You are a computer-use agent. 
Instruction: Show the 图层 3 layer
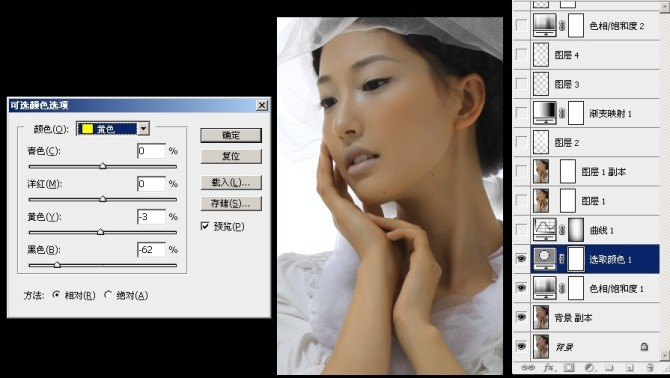[521, 84]
